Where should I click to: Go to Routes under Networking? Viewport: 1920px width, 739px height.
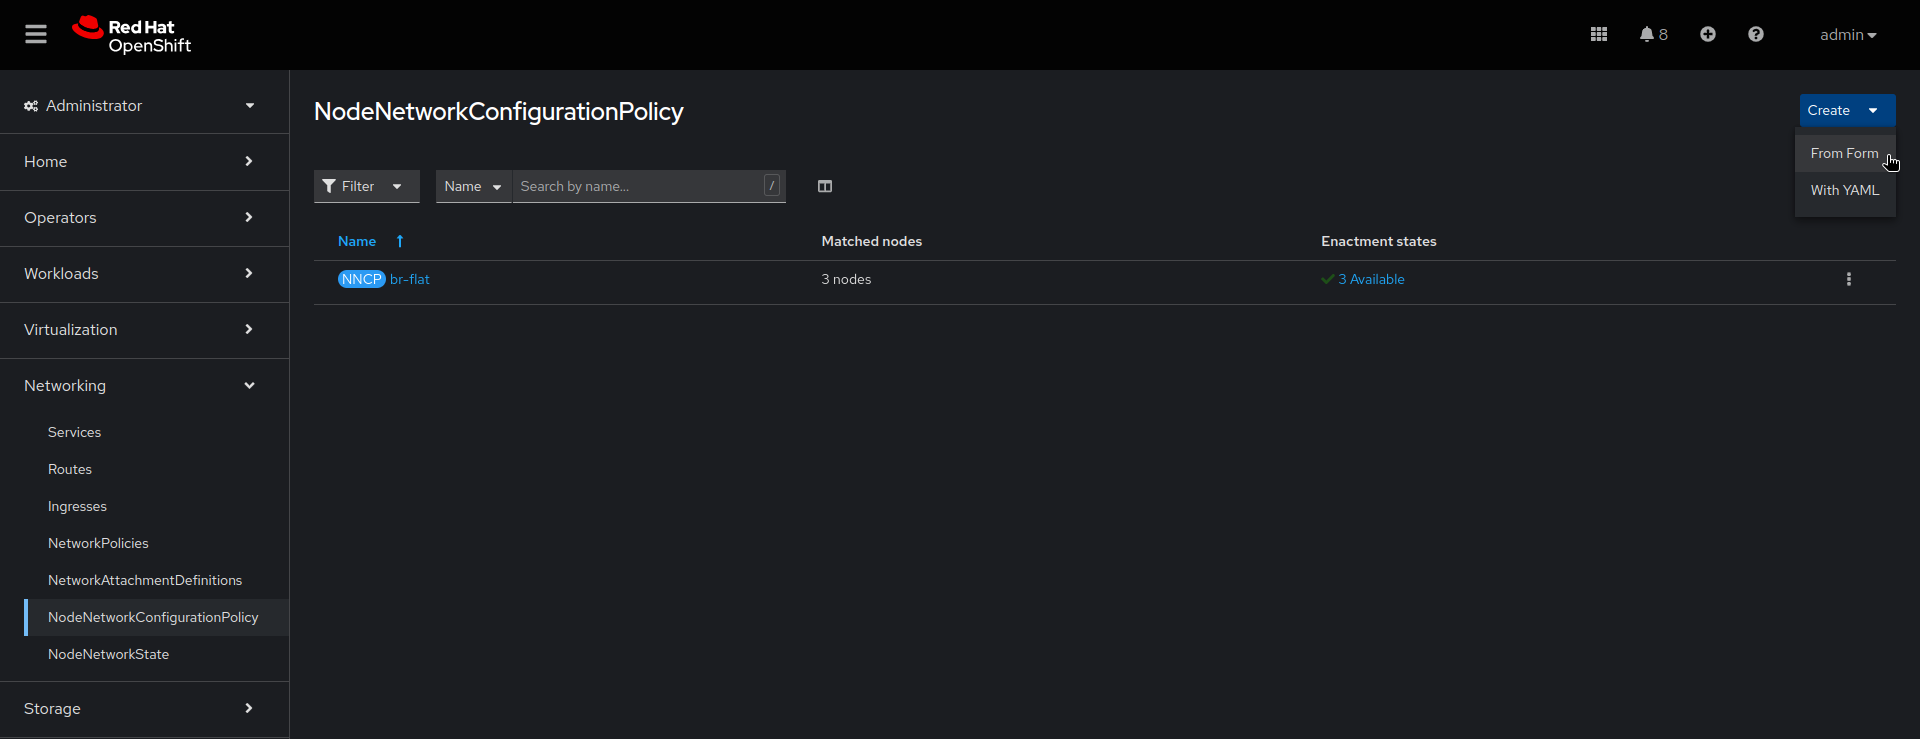[70, 470]
